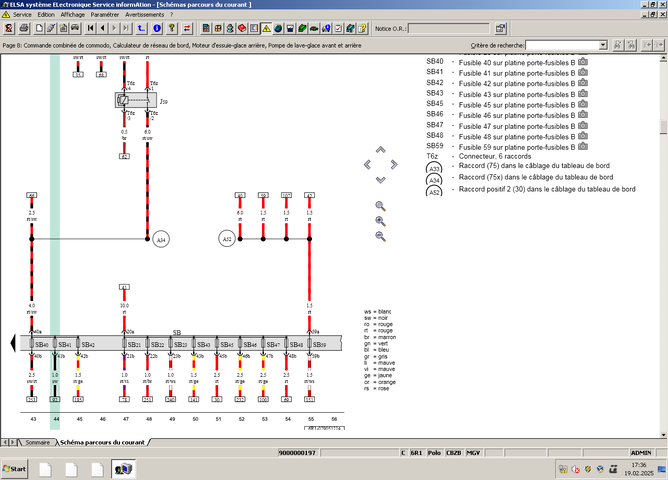Click the pan down arrow on diagram
Viewport: 668px width, 480px height.
[x=380, y=179]
